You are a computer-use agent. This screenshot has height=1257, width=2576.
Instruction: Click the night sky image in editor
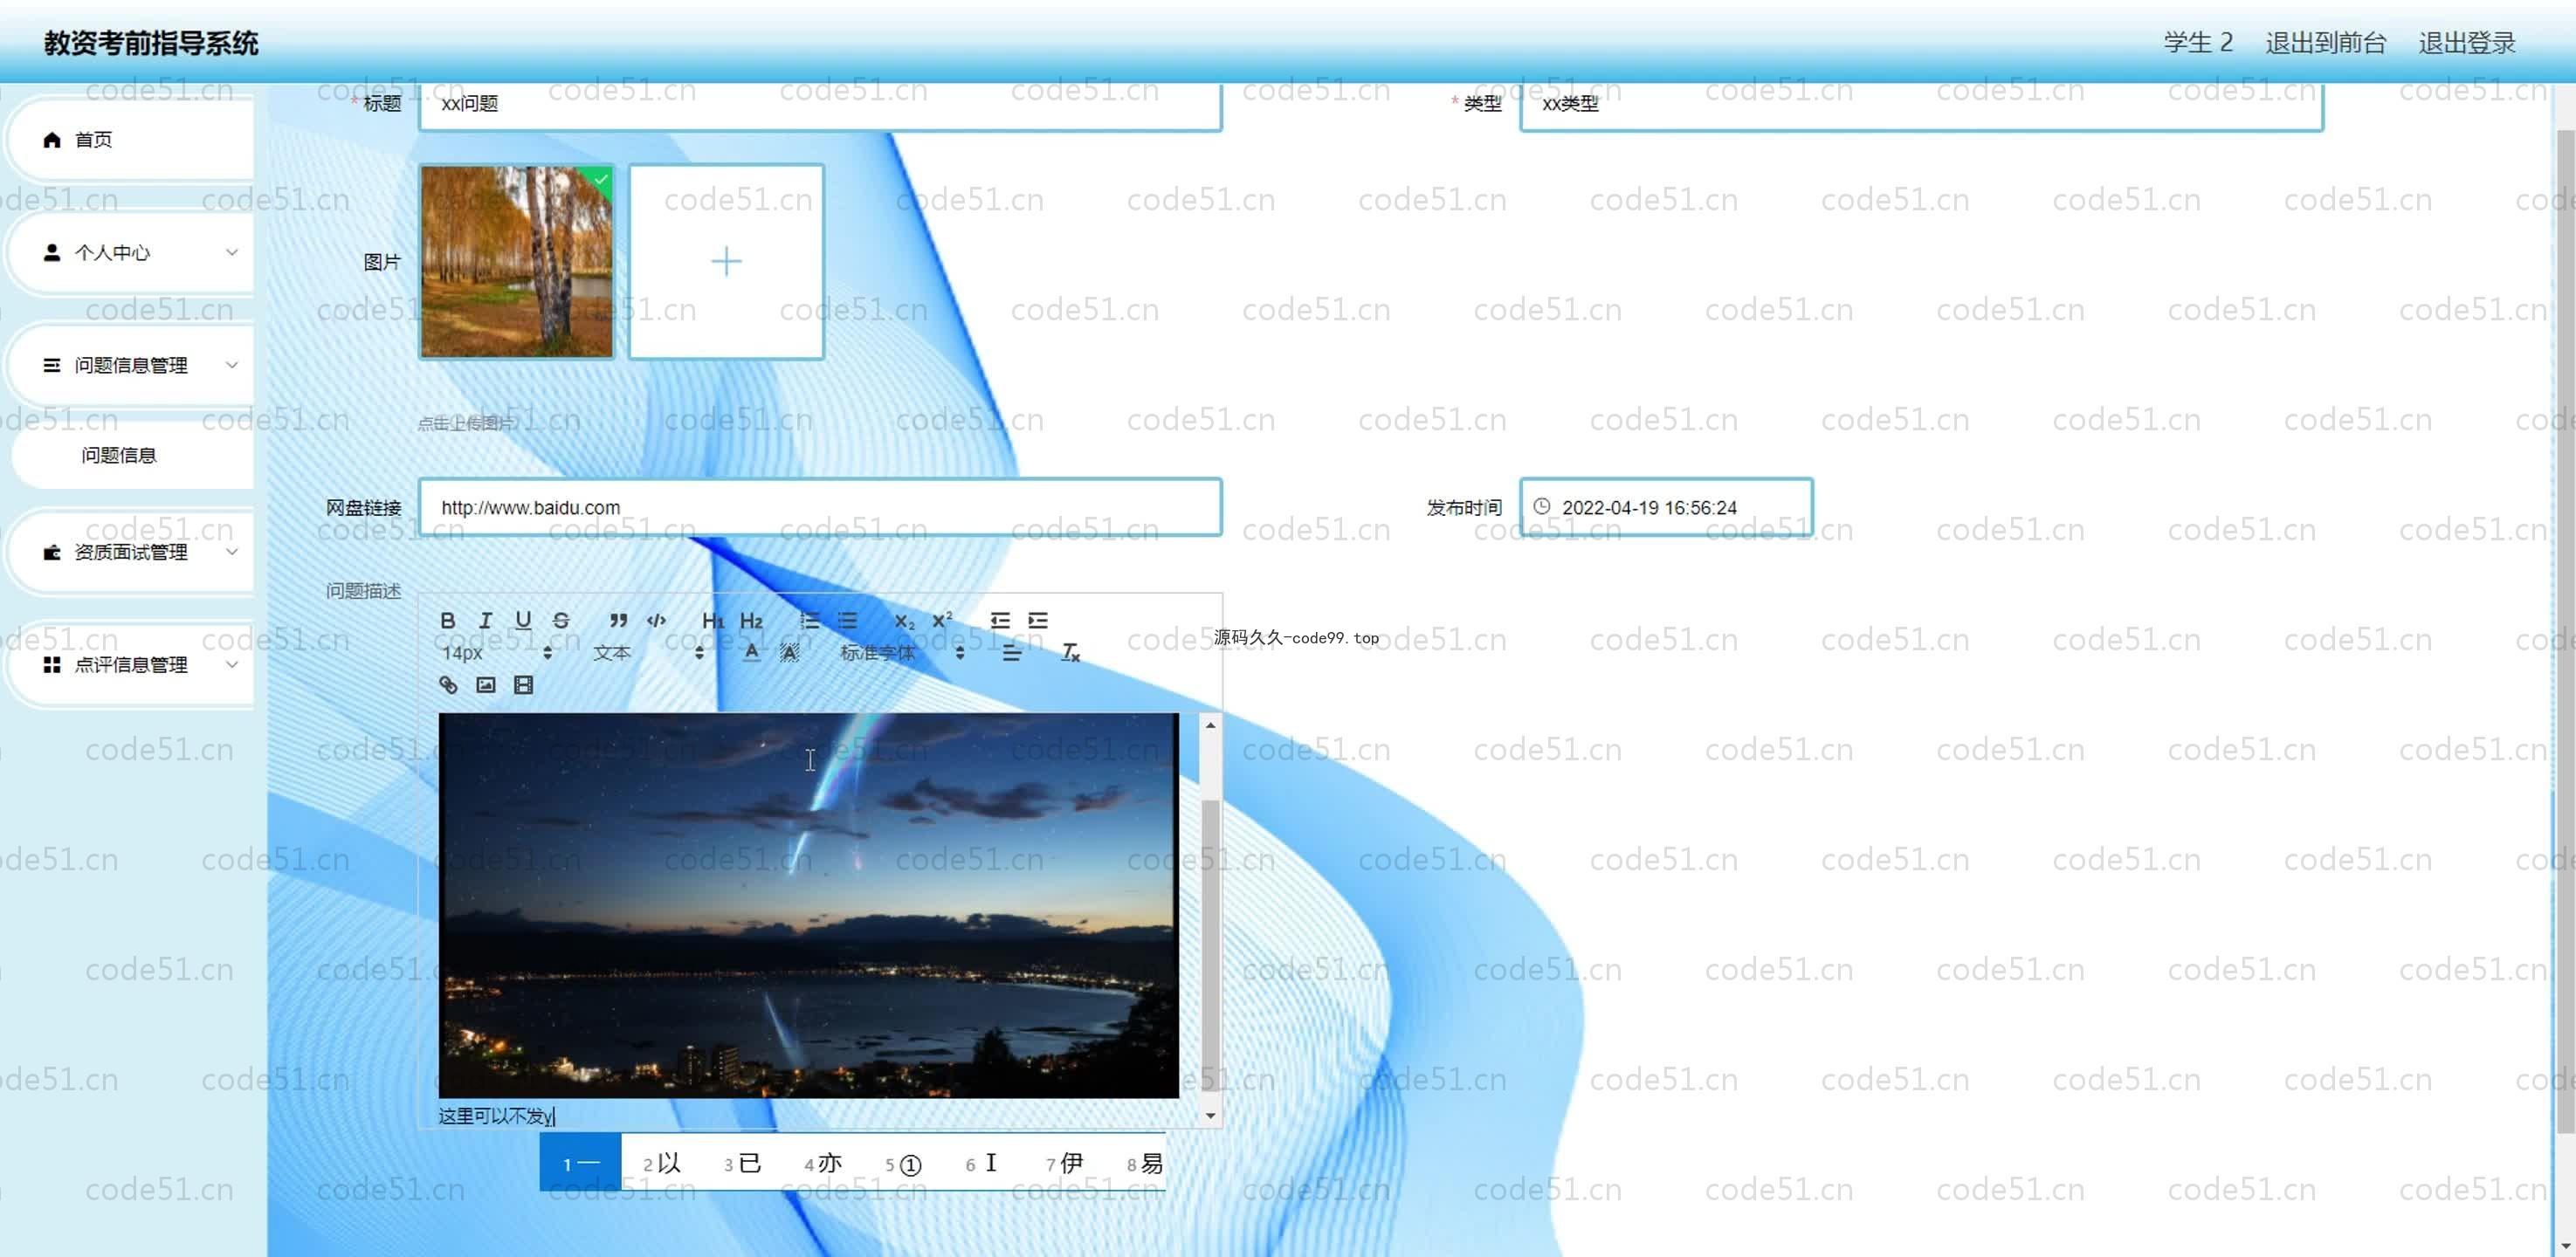808,905
